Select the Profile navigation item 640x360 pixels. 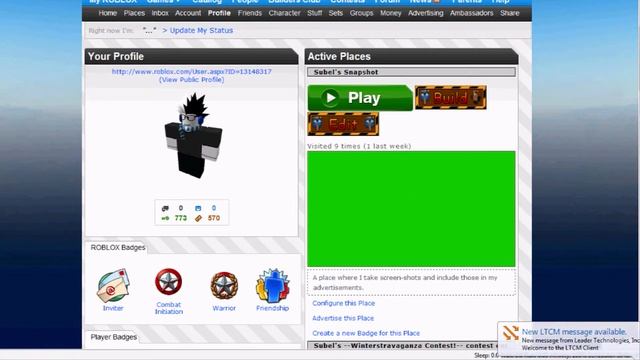[219, 13]
